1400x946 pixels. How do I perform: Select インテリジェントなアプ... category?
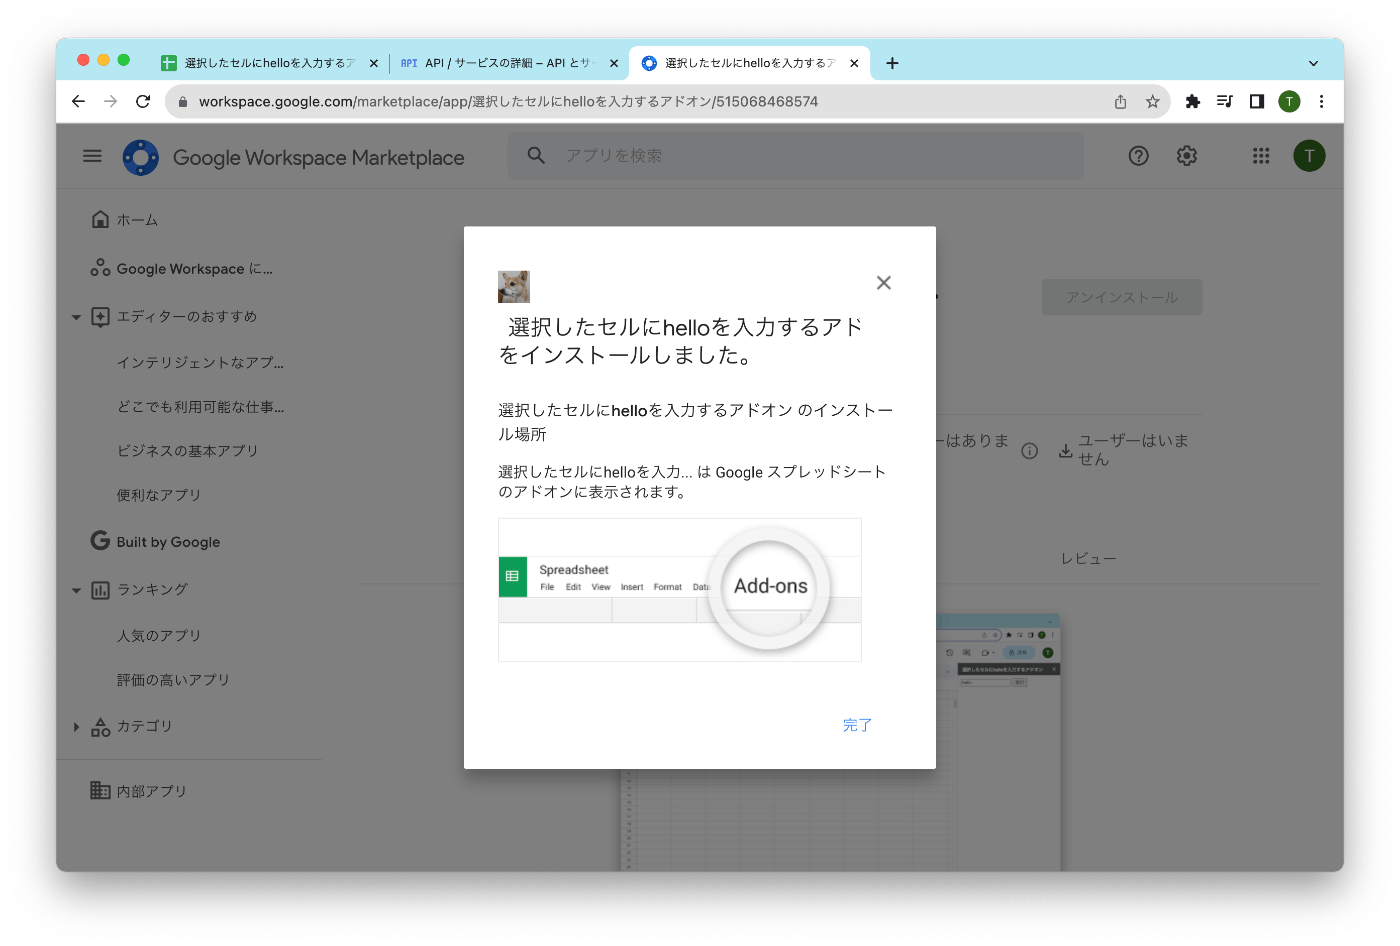pos(200,363)
